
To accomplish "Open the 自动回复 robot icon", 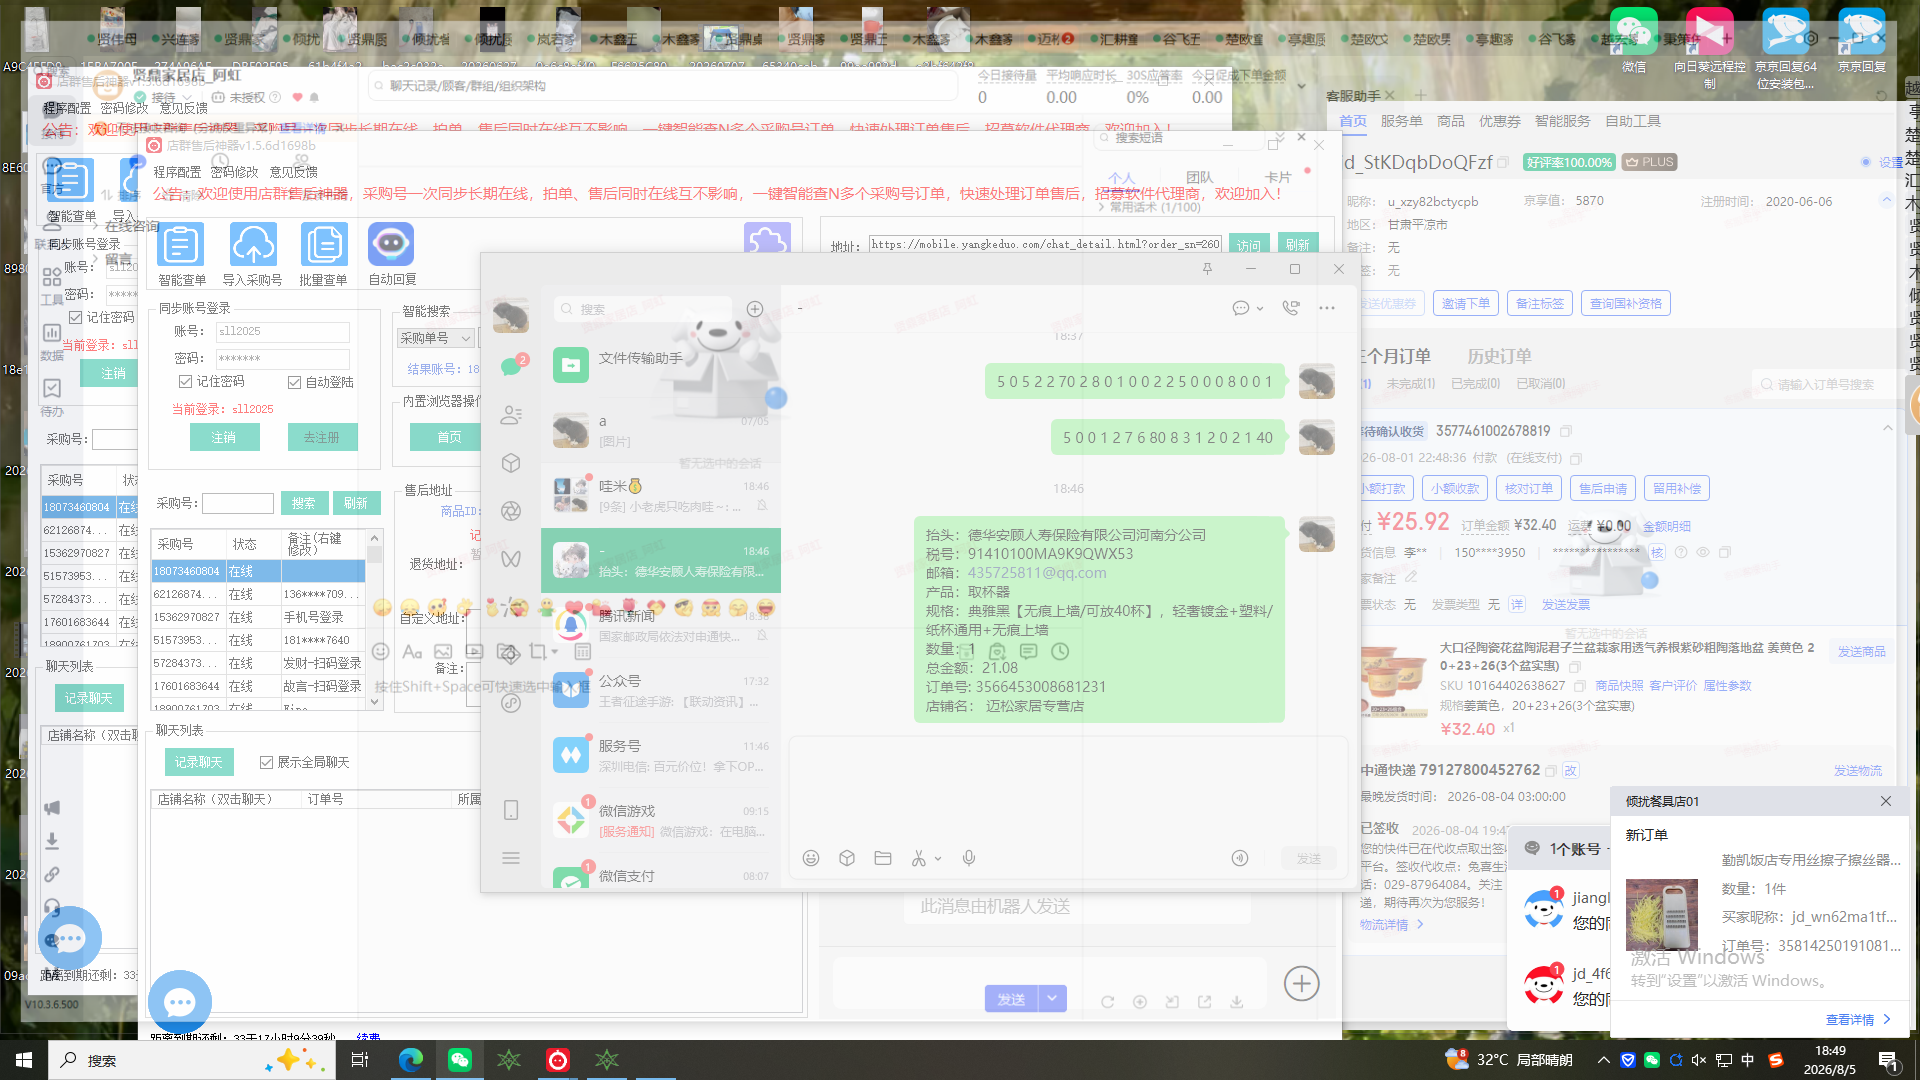I will click(x=391, y=244).
